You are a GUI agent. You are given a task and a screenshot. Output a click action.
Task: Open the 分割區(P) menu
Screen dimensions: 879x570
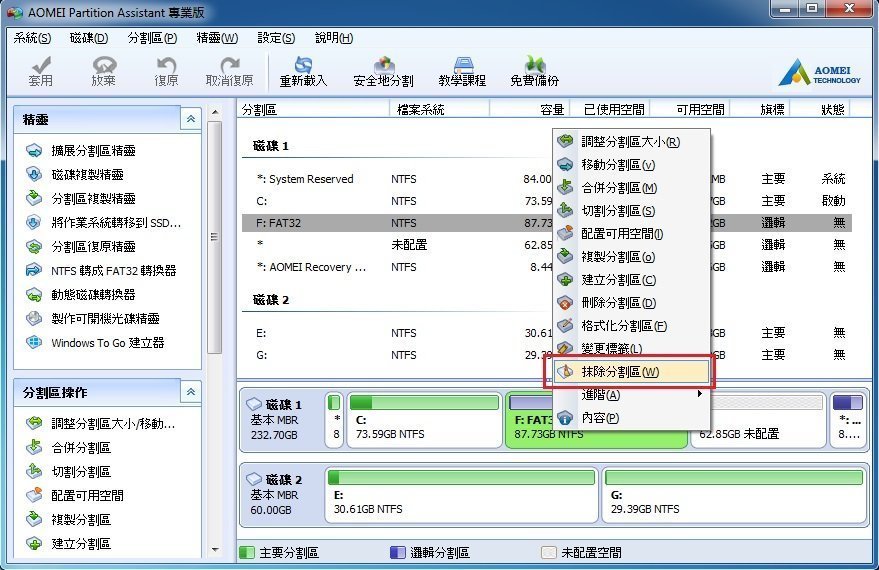pos(152,38)
